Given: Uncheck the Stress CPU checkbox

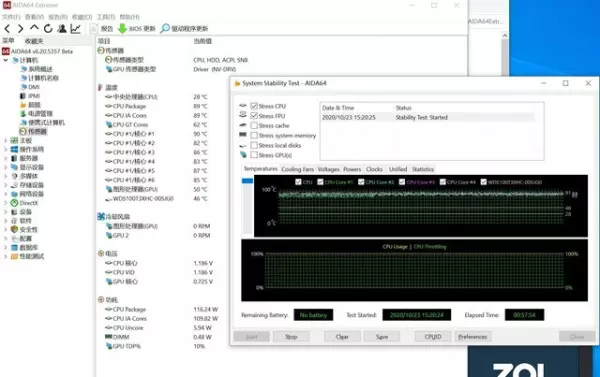Looking at the screenshot, I should [254, 106].
